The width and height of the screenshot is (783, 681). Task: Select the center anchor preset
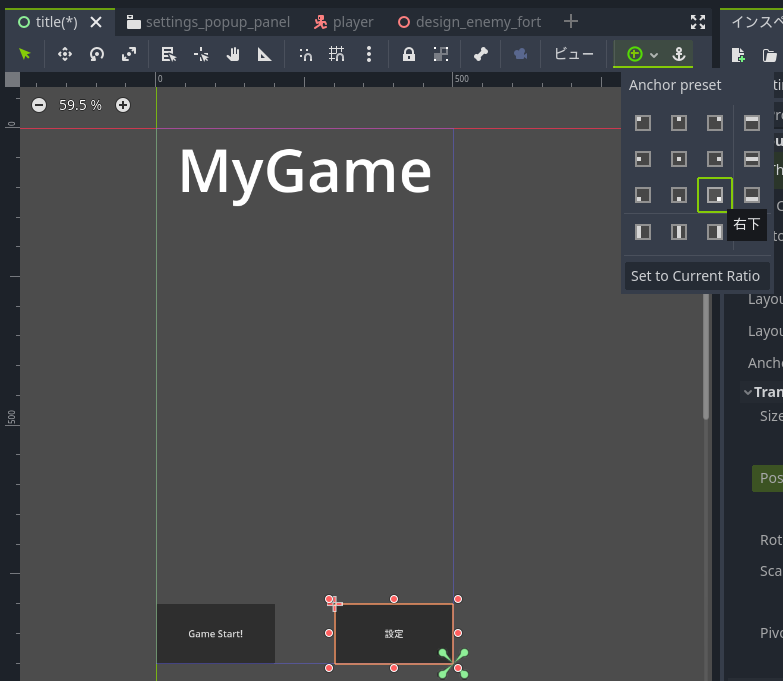tap(679, 159)
